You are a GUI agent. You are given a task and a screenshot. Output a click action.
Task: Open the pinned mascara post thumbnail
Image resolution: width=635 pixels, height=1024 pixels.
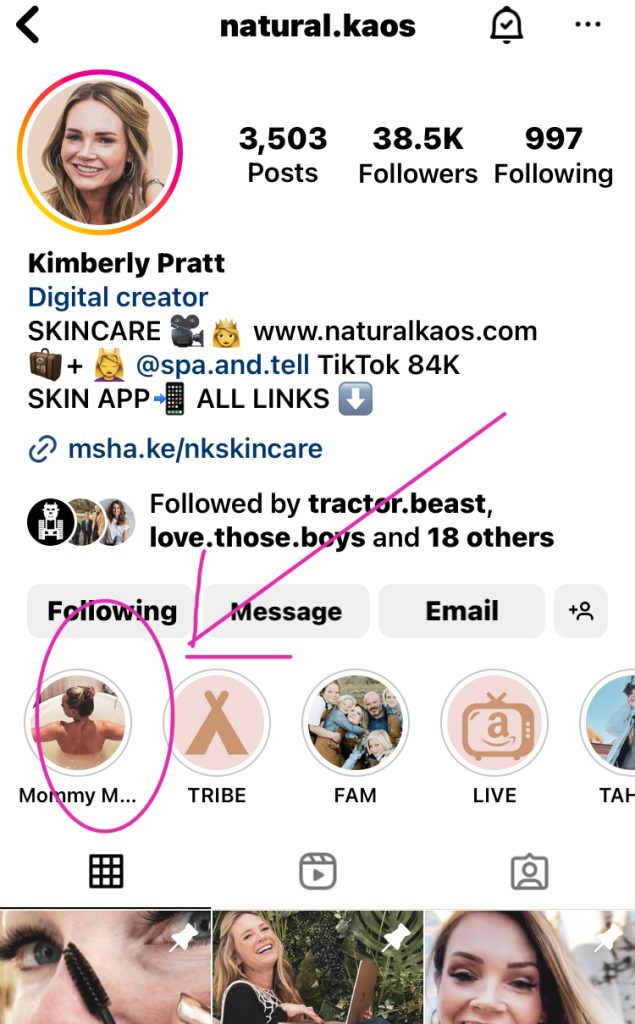coord(105,967)
